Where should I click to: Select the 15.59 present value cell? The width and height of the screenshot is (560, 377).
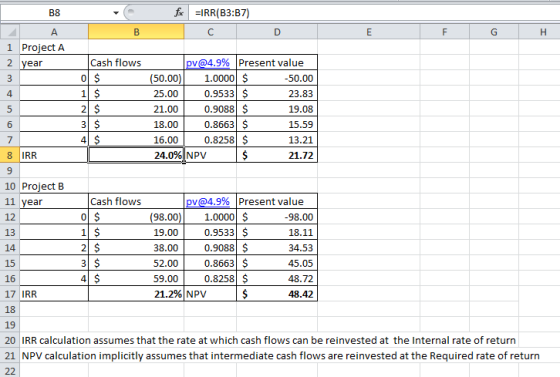[277, 124]
